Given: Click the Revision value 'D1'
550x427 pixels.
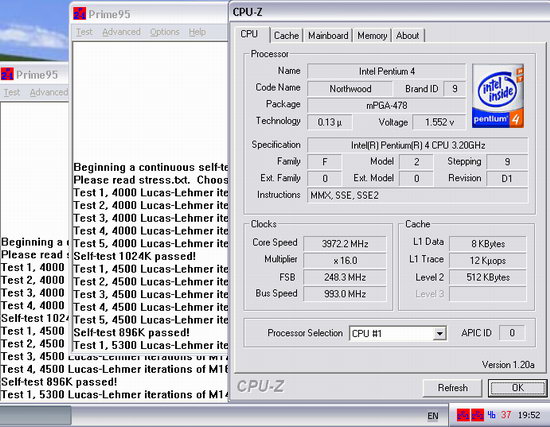Looking at the screenshot, I should [507, 179].
